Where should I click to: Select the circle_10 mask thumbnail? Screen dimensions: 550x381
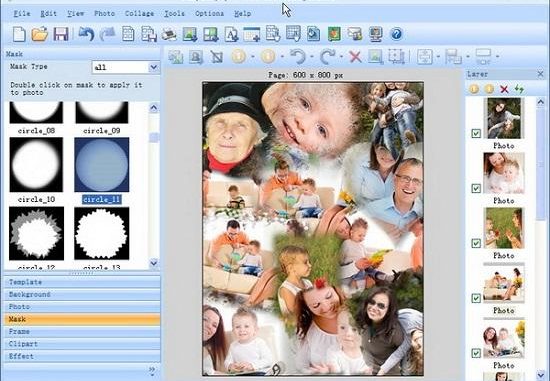(36, 165)
